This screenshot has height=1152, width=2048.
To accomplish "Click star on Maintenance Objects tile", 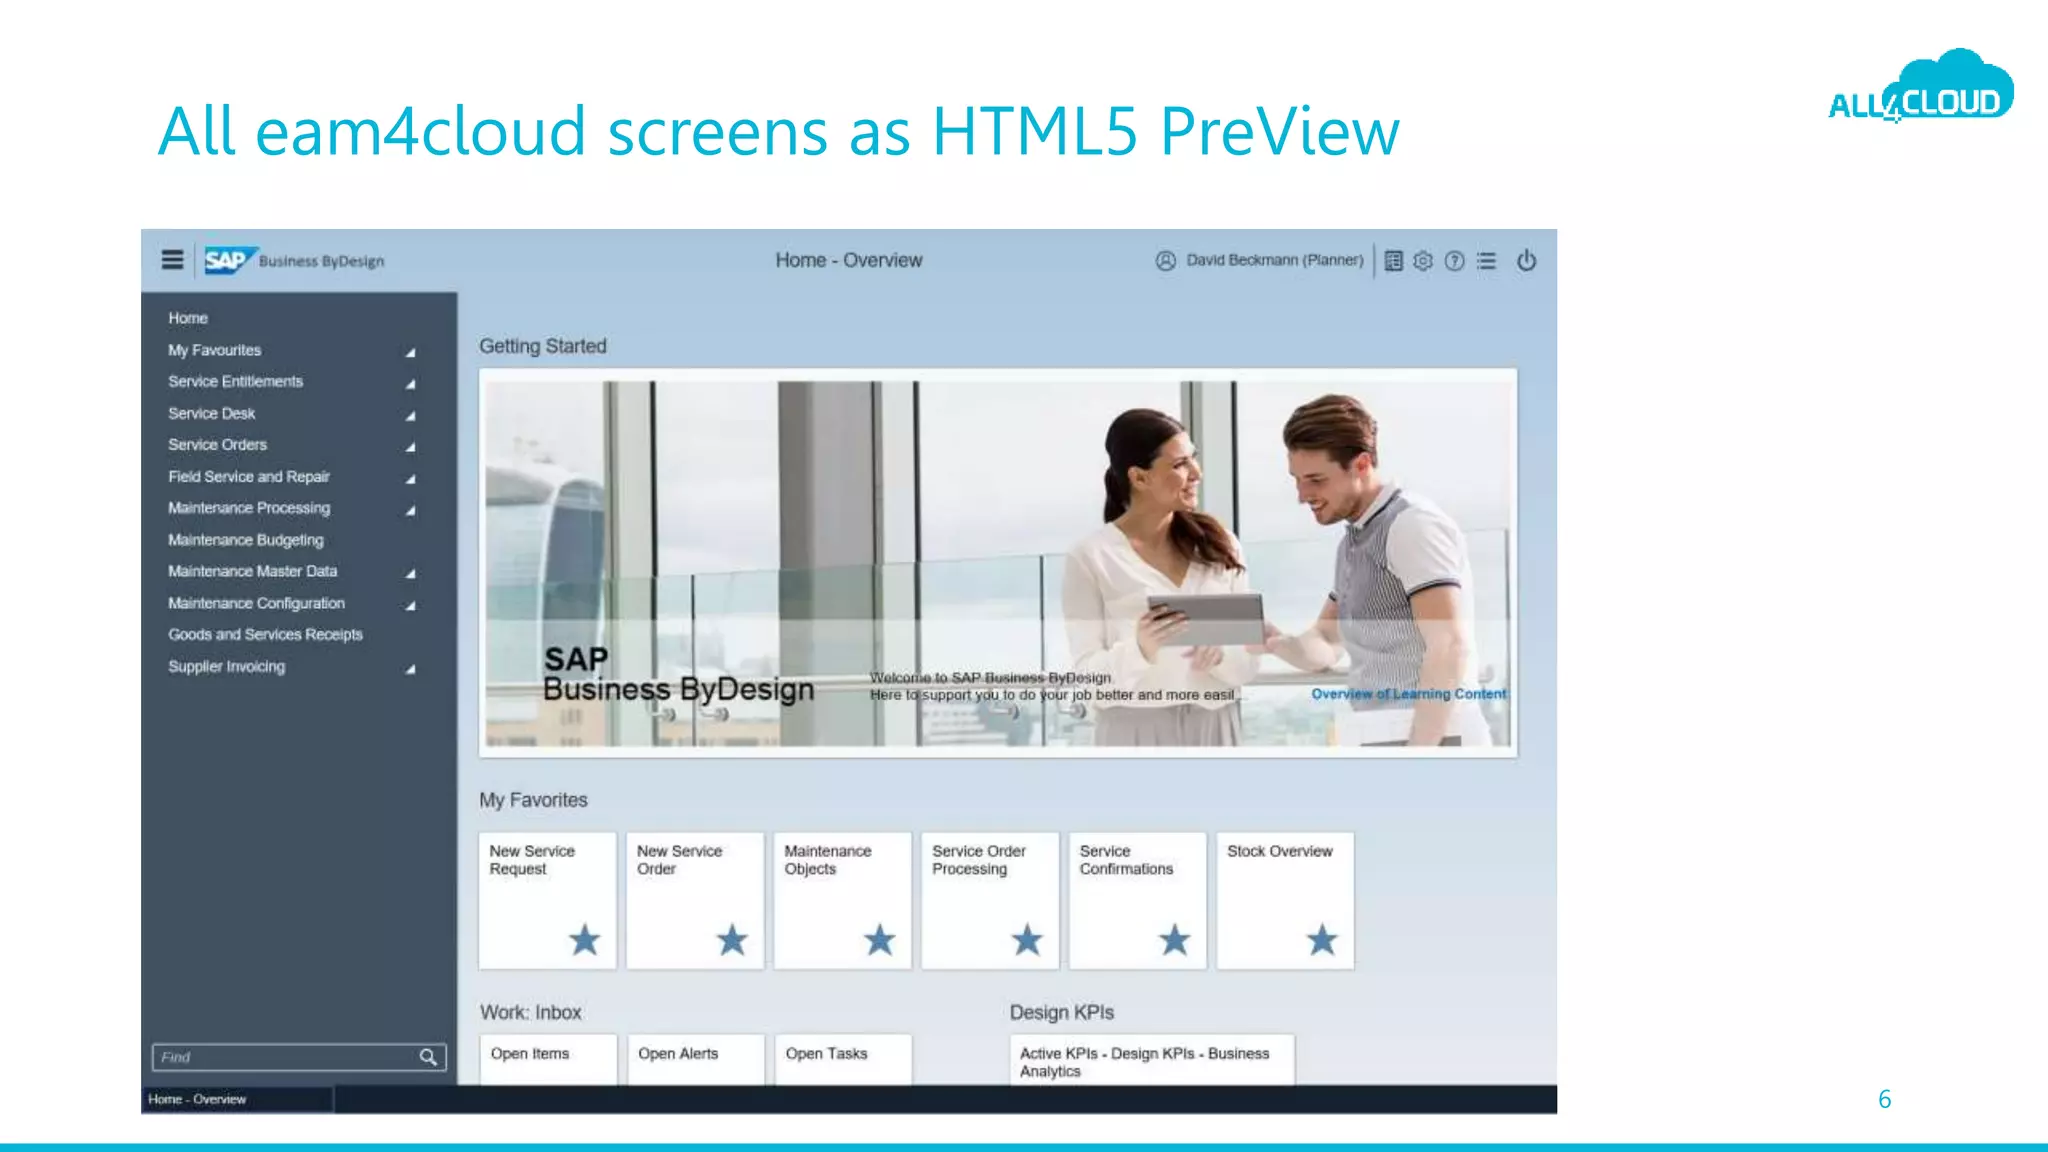I will pos(880,940).
